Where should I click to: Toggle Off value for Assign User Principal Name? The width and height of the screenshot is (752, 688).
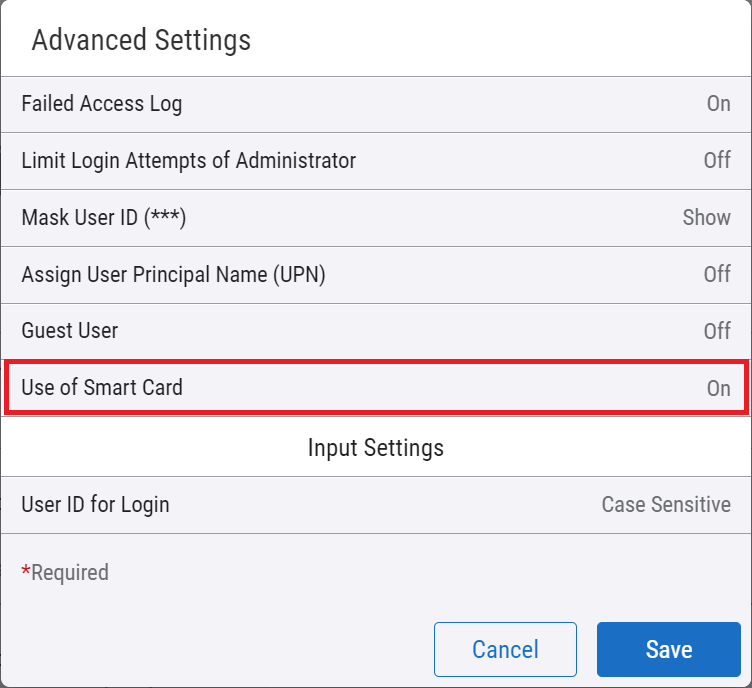click(x=716, y=275)
